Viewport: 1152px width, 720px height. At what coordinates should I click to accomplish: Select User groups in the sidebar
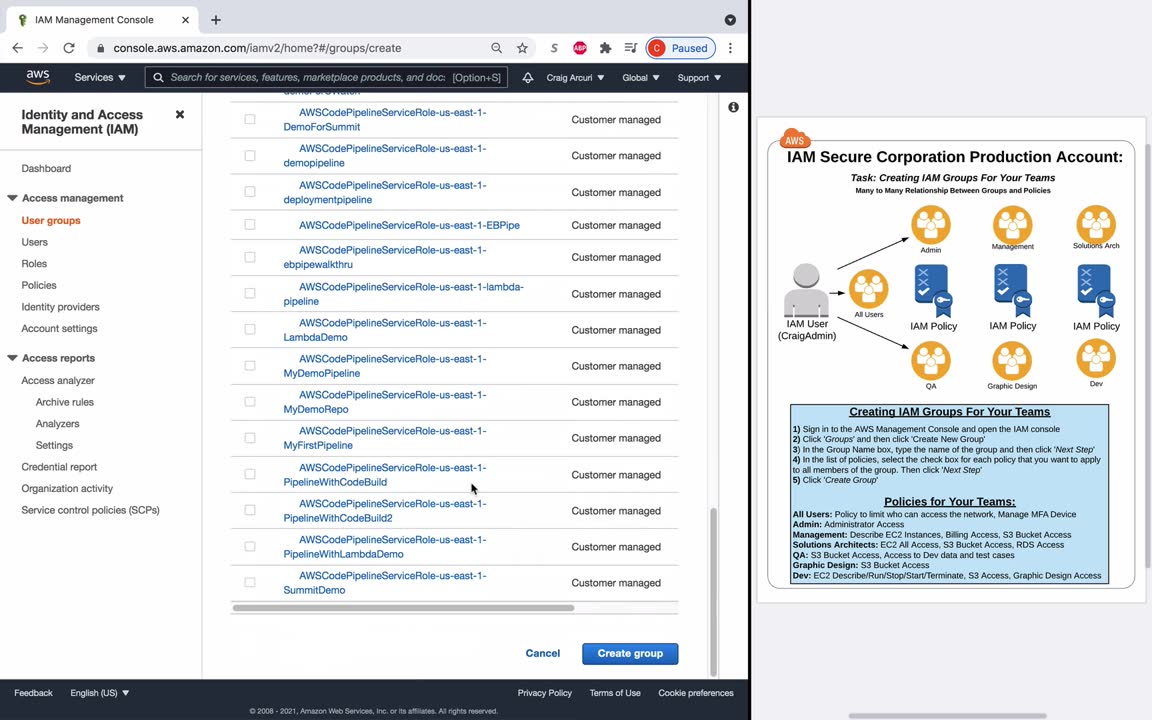tap(51, 220)
